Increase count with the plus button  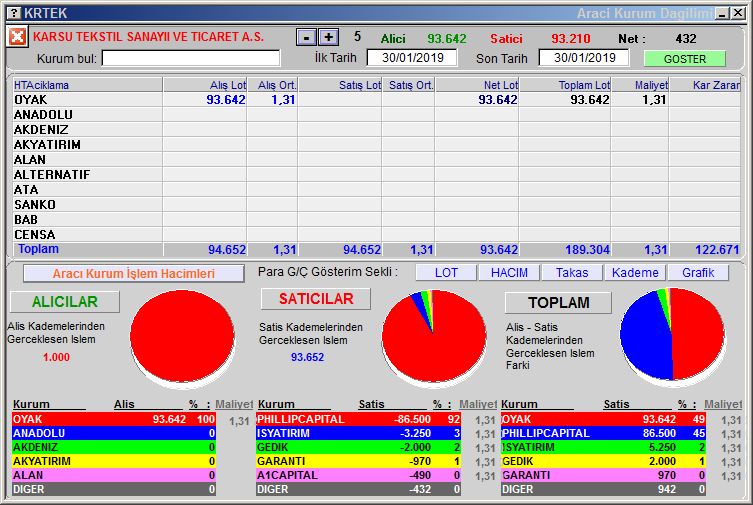(328, 37)
